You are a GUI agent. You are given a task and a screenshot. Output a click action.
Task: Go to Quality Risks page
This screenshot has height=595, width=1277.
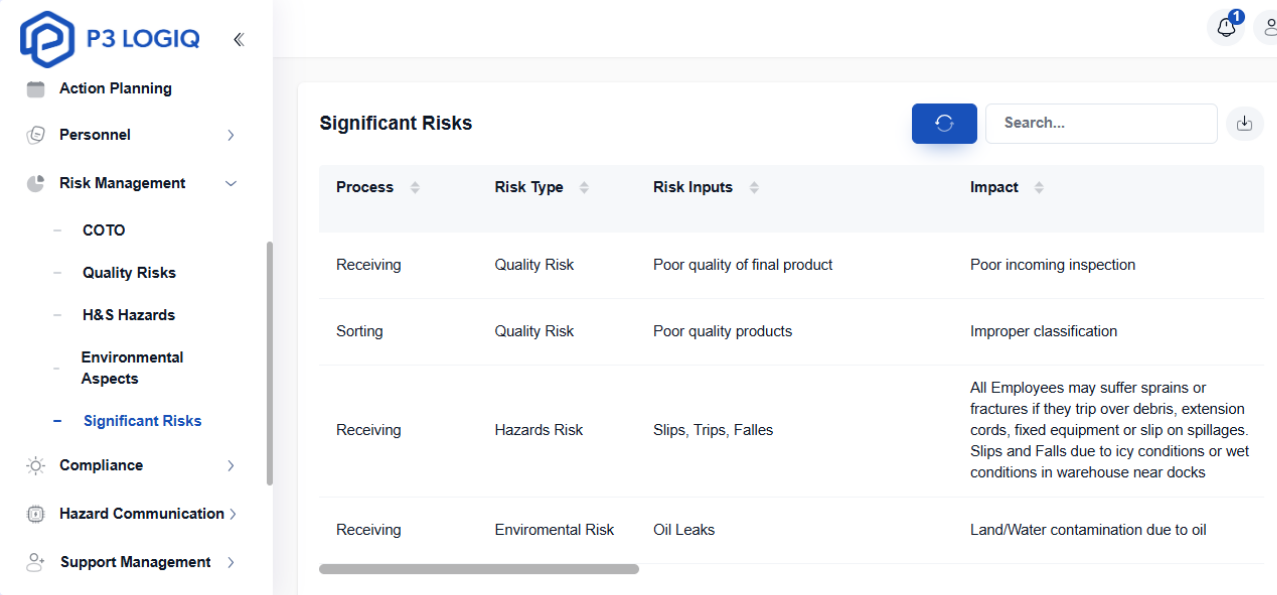point(129,272)
